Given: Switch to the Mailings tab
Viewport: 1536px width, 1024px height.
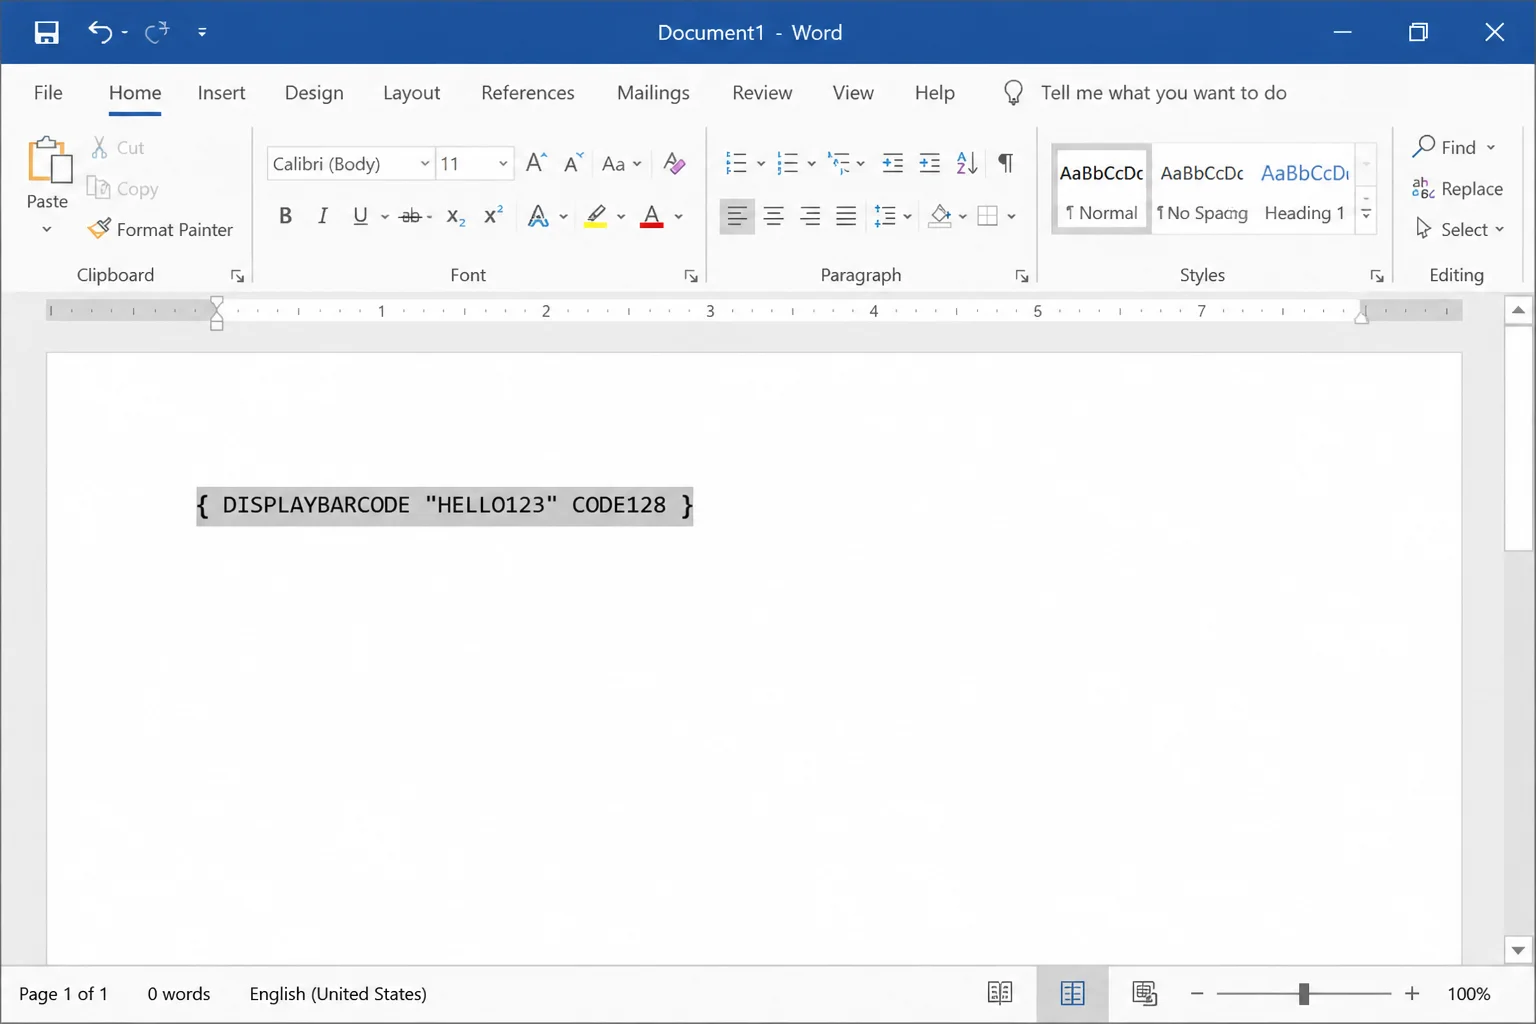Looking at the screenshot, I should [x=653, y=93].
